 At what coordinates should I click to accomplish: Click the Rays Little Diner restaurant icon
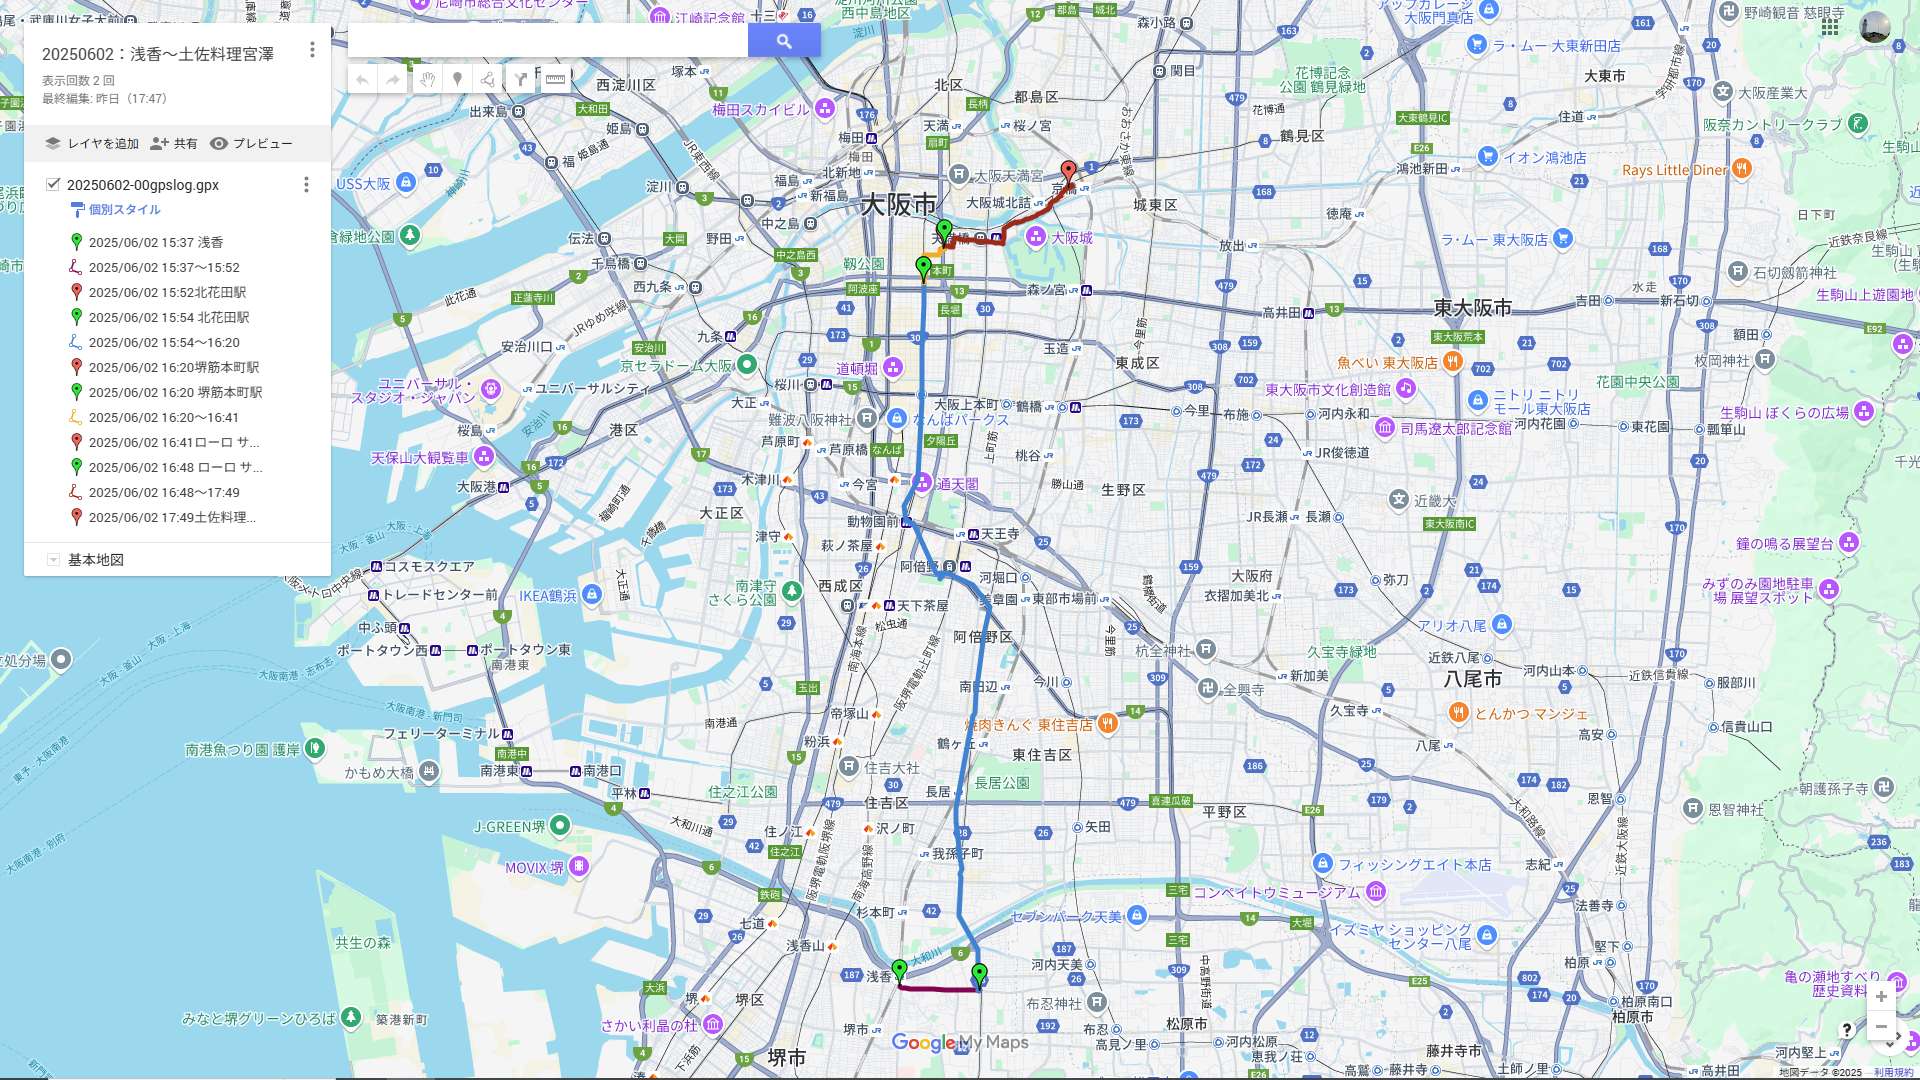coord(1742,168)
